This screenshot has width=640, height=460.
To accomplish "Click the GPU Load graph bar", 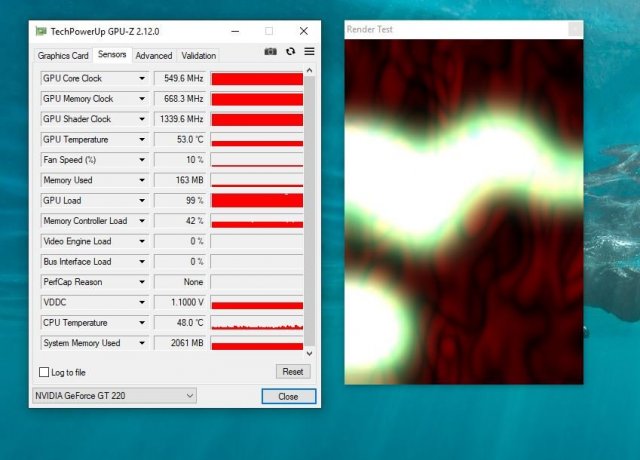I will (x=257, y=201).
